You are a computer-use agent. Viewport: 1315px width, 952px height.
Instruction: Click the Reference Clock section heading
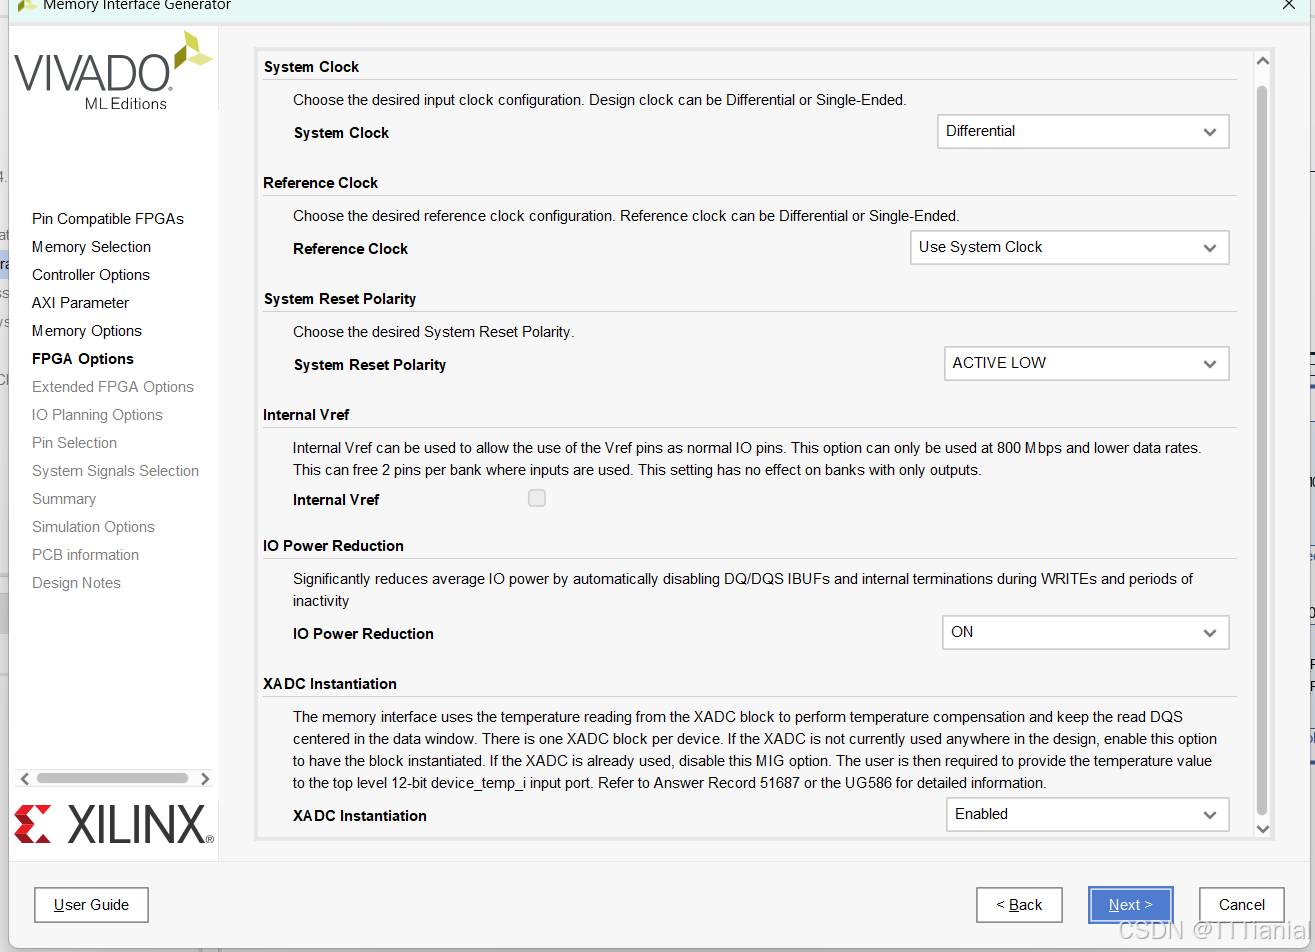(x=320, y=183)
